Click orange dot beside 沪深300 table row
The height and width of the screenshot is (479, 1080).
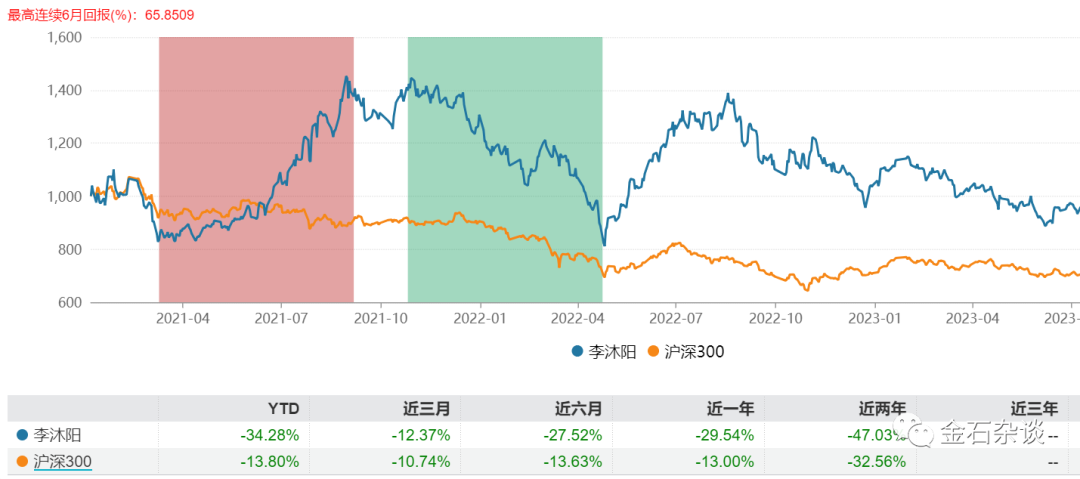(x=22, y=461)
